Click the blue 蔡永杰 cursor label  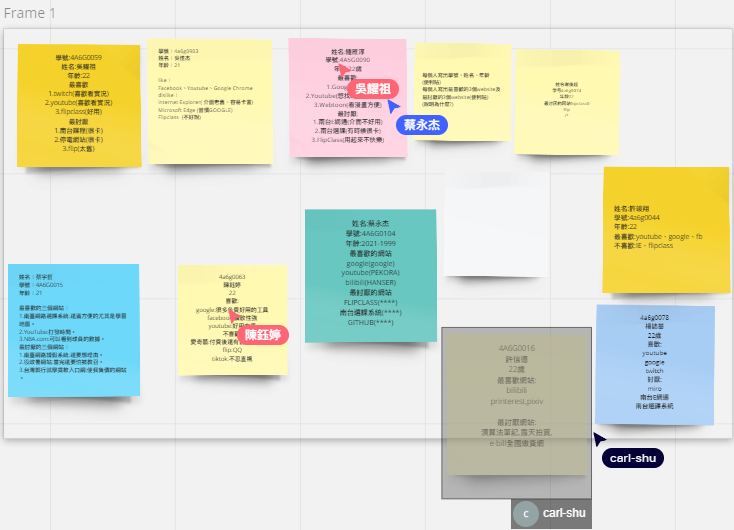click(x=423, y=125)
